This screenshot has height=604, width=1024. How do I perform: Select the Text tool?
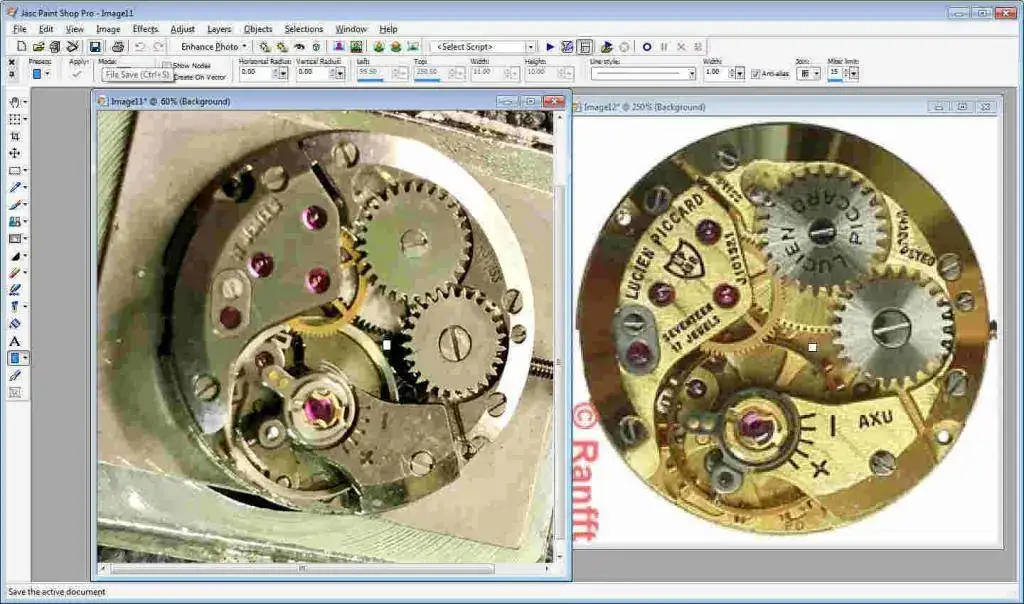click(x=14, y=341)
